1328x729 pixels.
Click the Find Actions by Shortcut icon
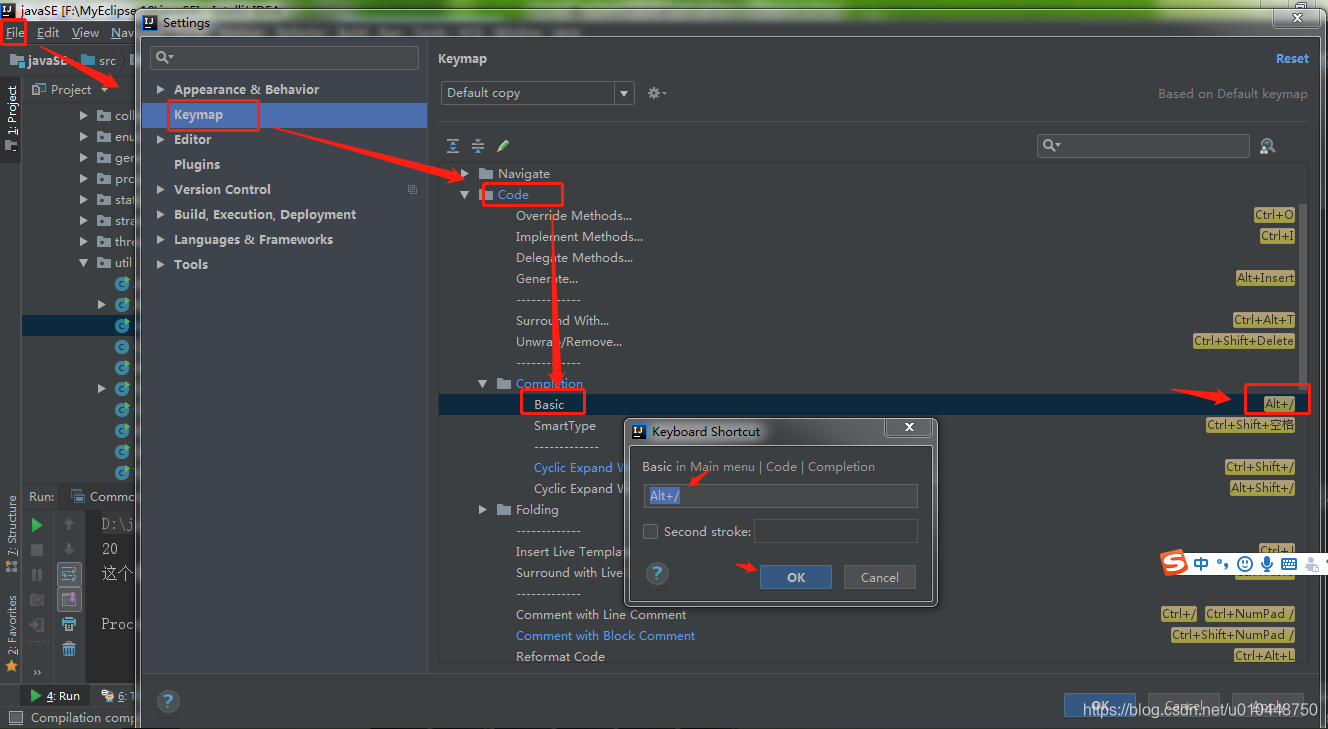tap(1267, 146)
